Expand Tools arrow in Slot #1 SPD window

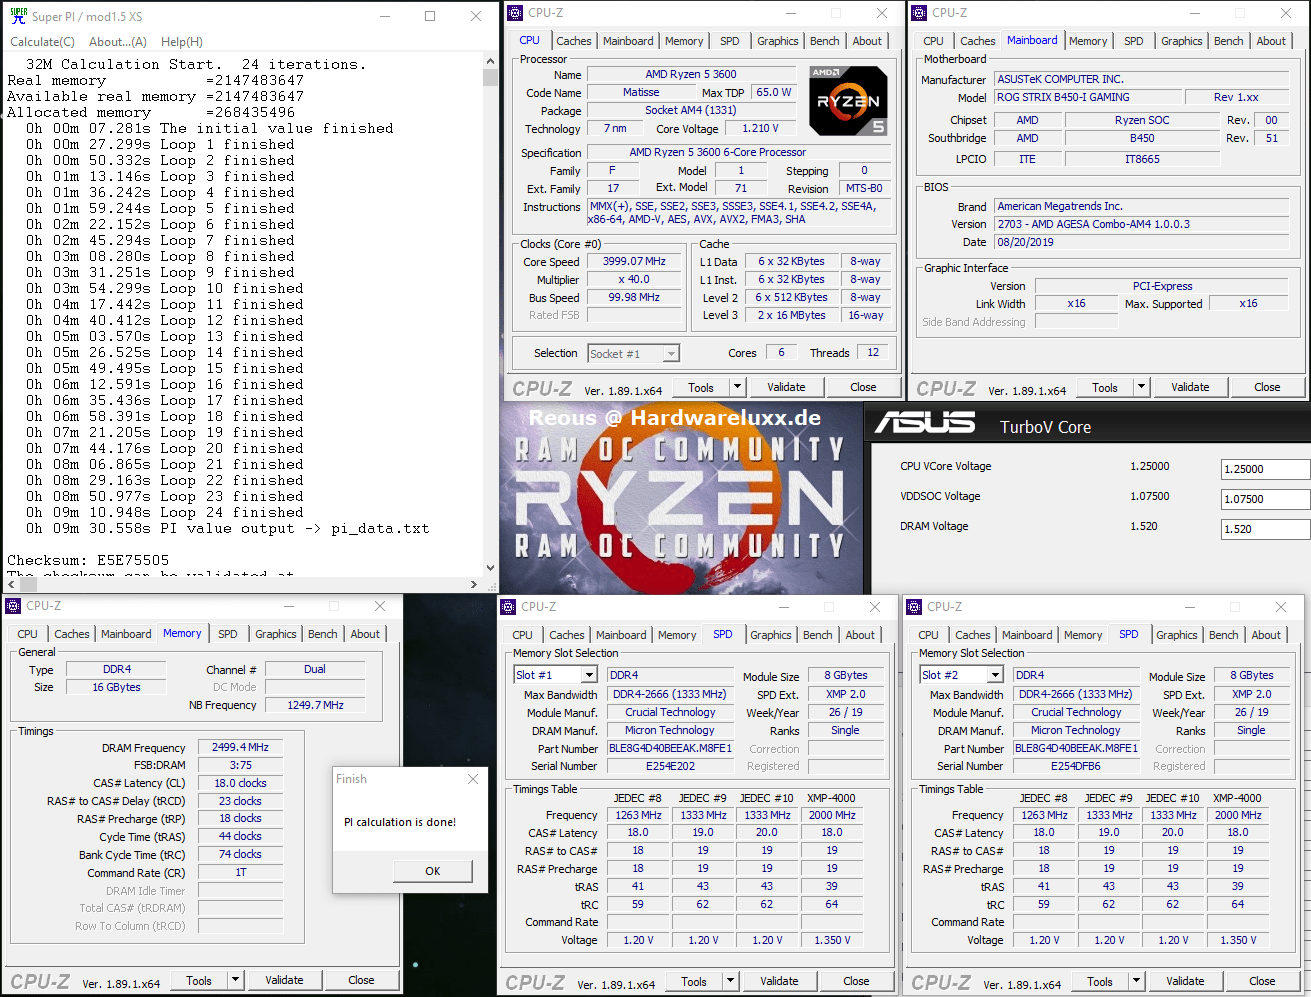tap(730, 981)
